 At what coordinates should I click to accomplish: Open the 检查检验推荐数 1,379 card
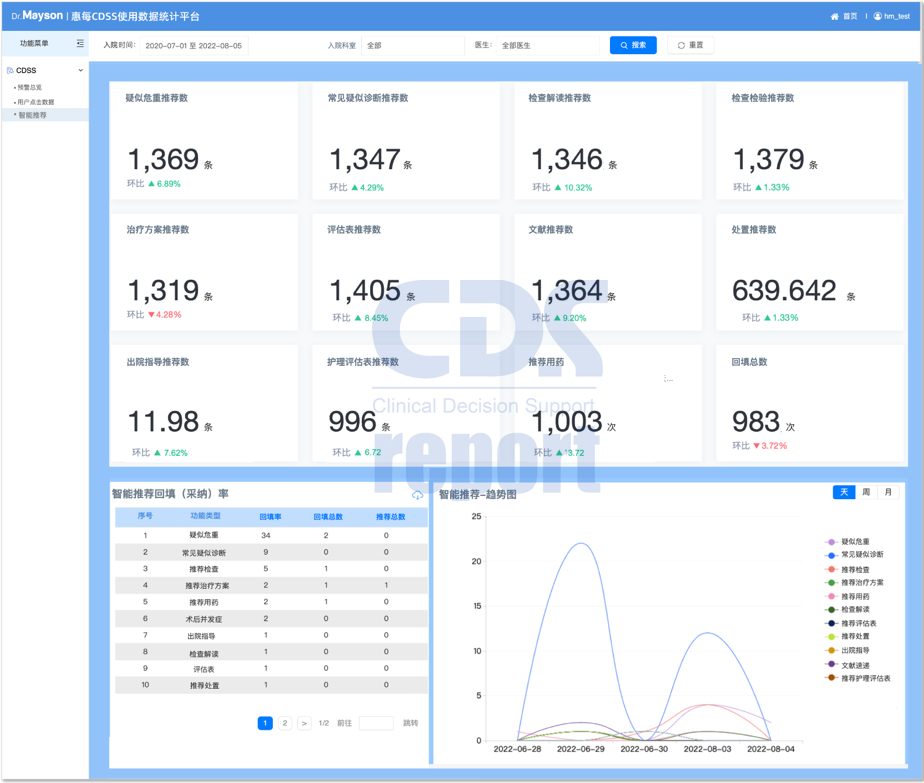(810, 140)
